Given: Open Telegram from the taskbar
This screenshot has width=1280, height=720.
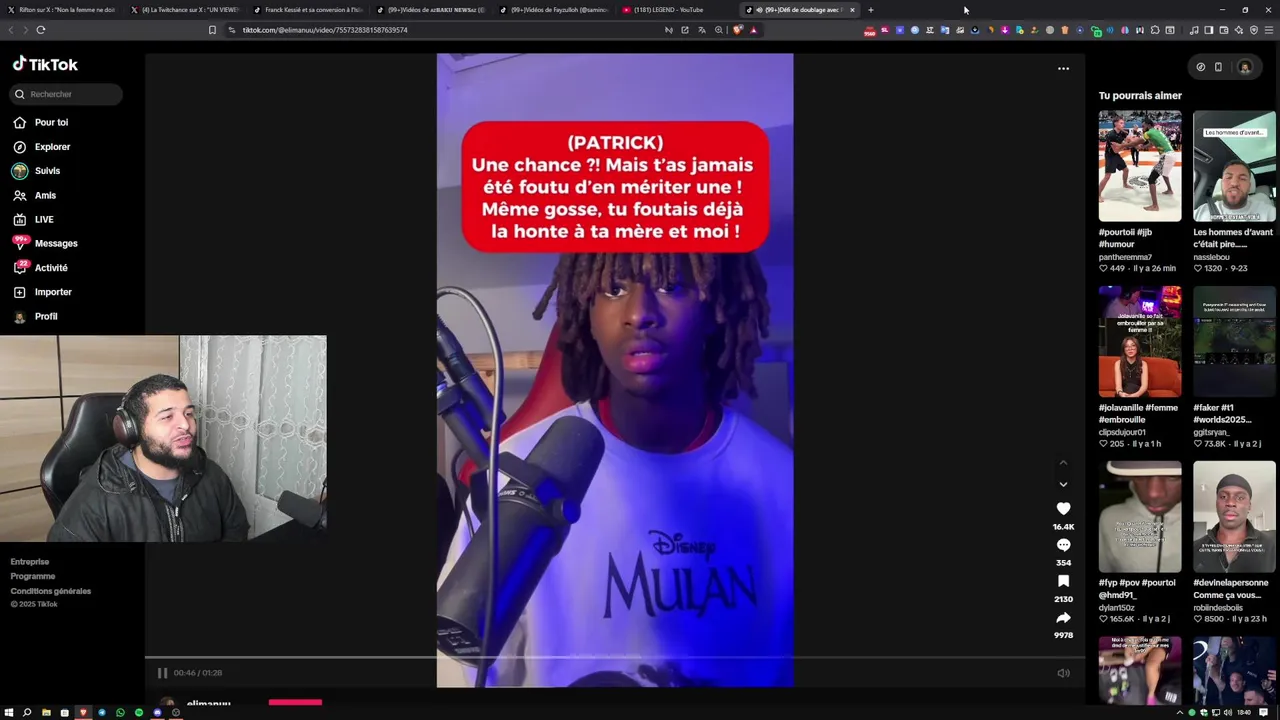Looking at the screenshot, I should point(102,712).
